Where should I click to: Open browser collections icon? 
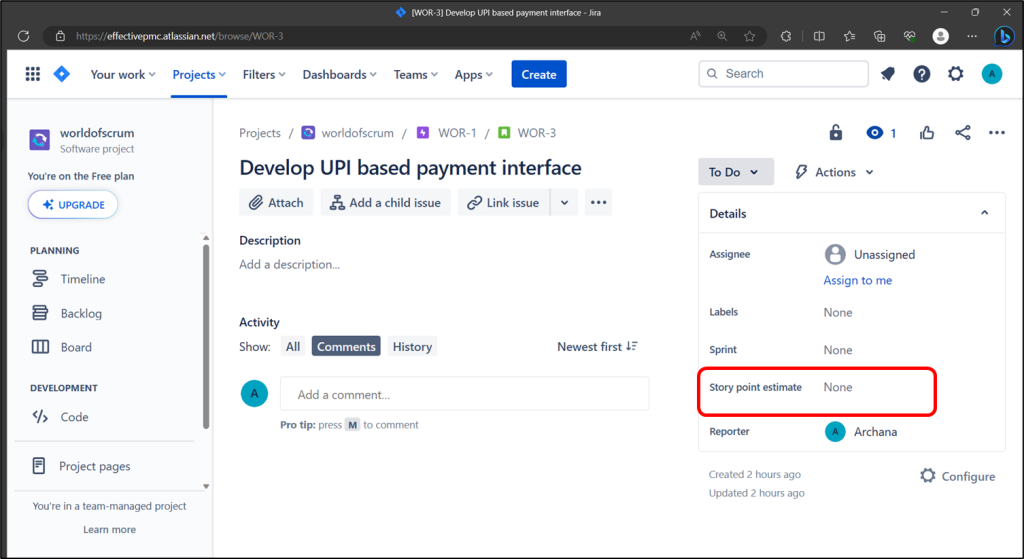pyautogui.click(x=880, y=36)
